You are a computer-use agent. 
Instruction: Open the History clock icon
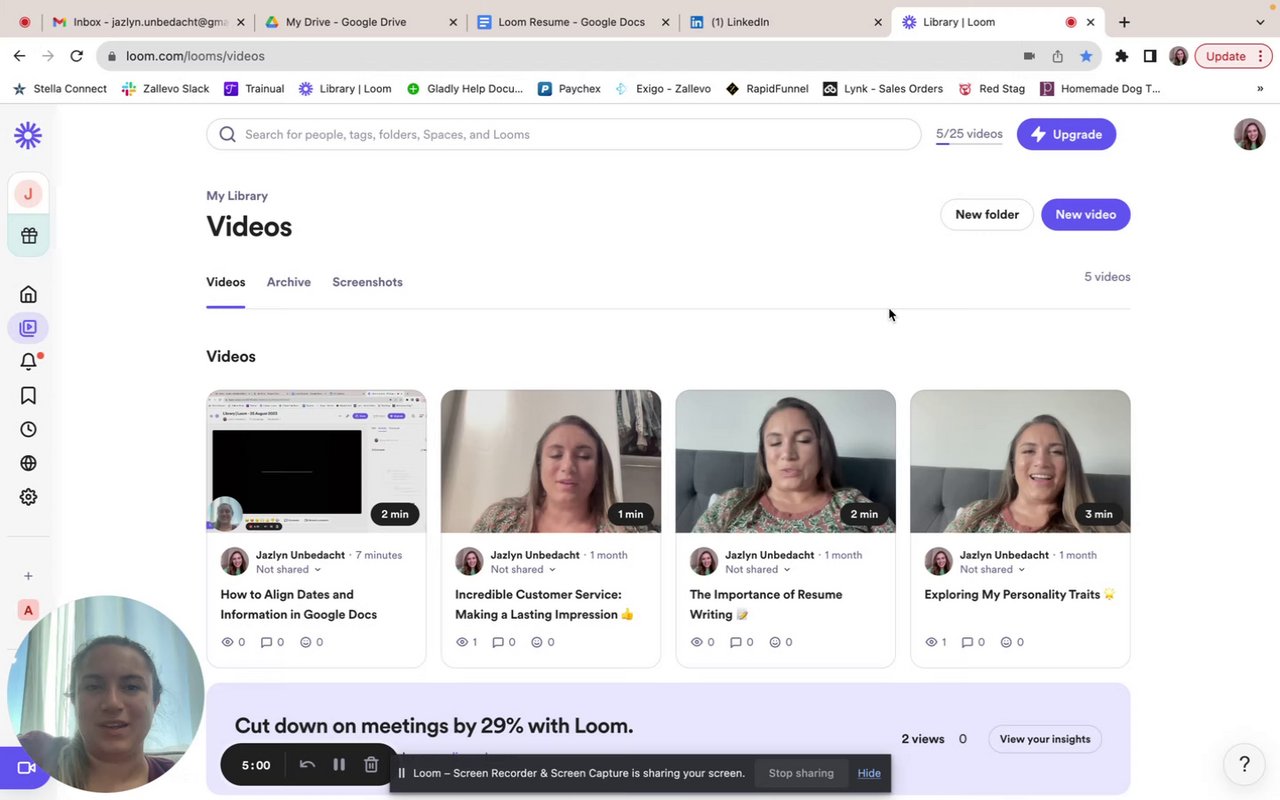[28, 430]
